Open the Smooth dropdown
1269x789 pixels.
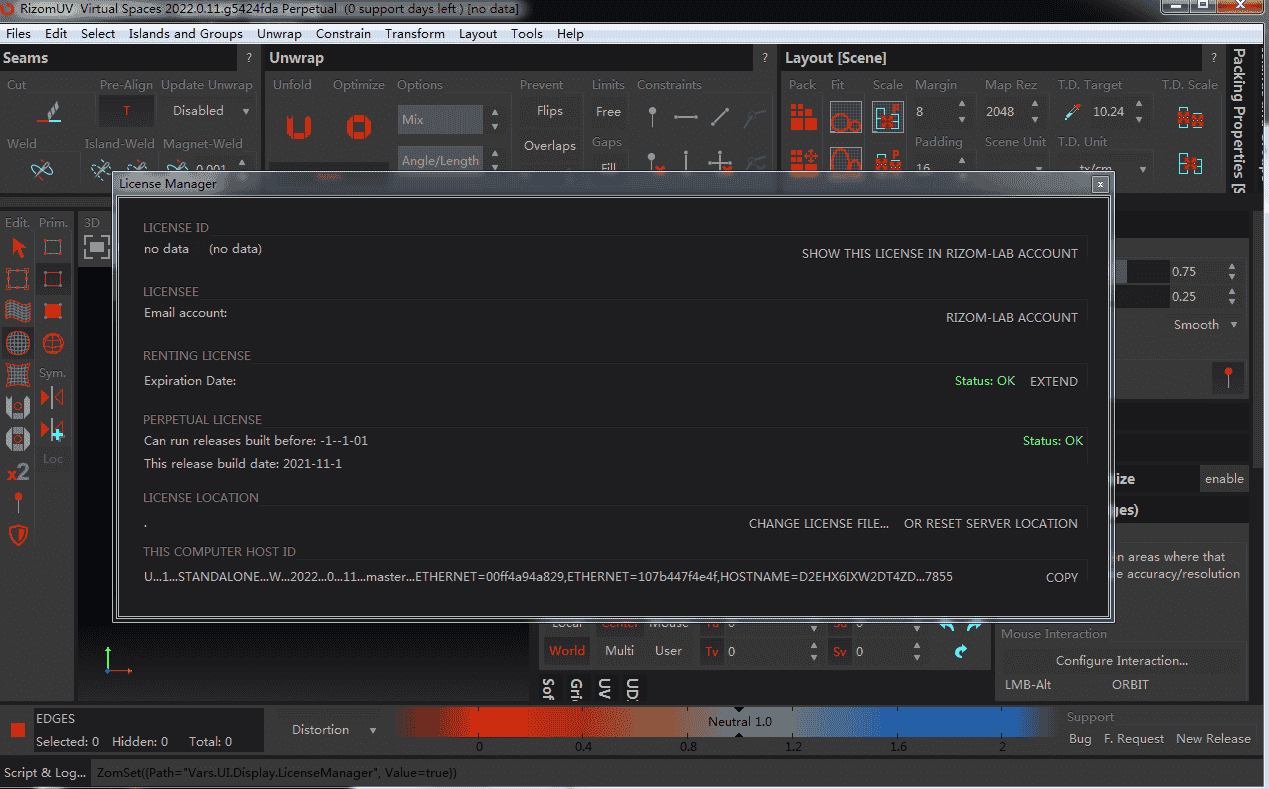(1205, 325)
